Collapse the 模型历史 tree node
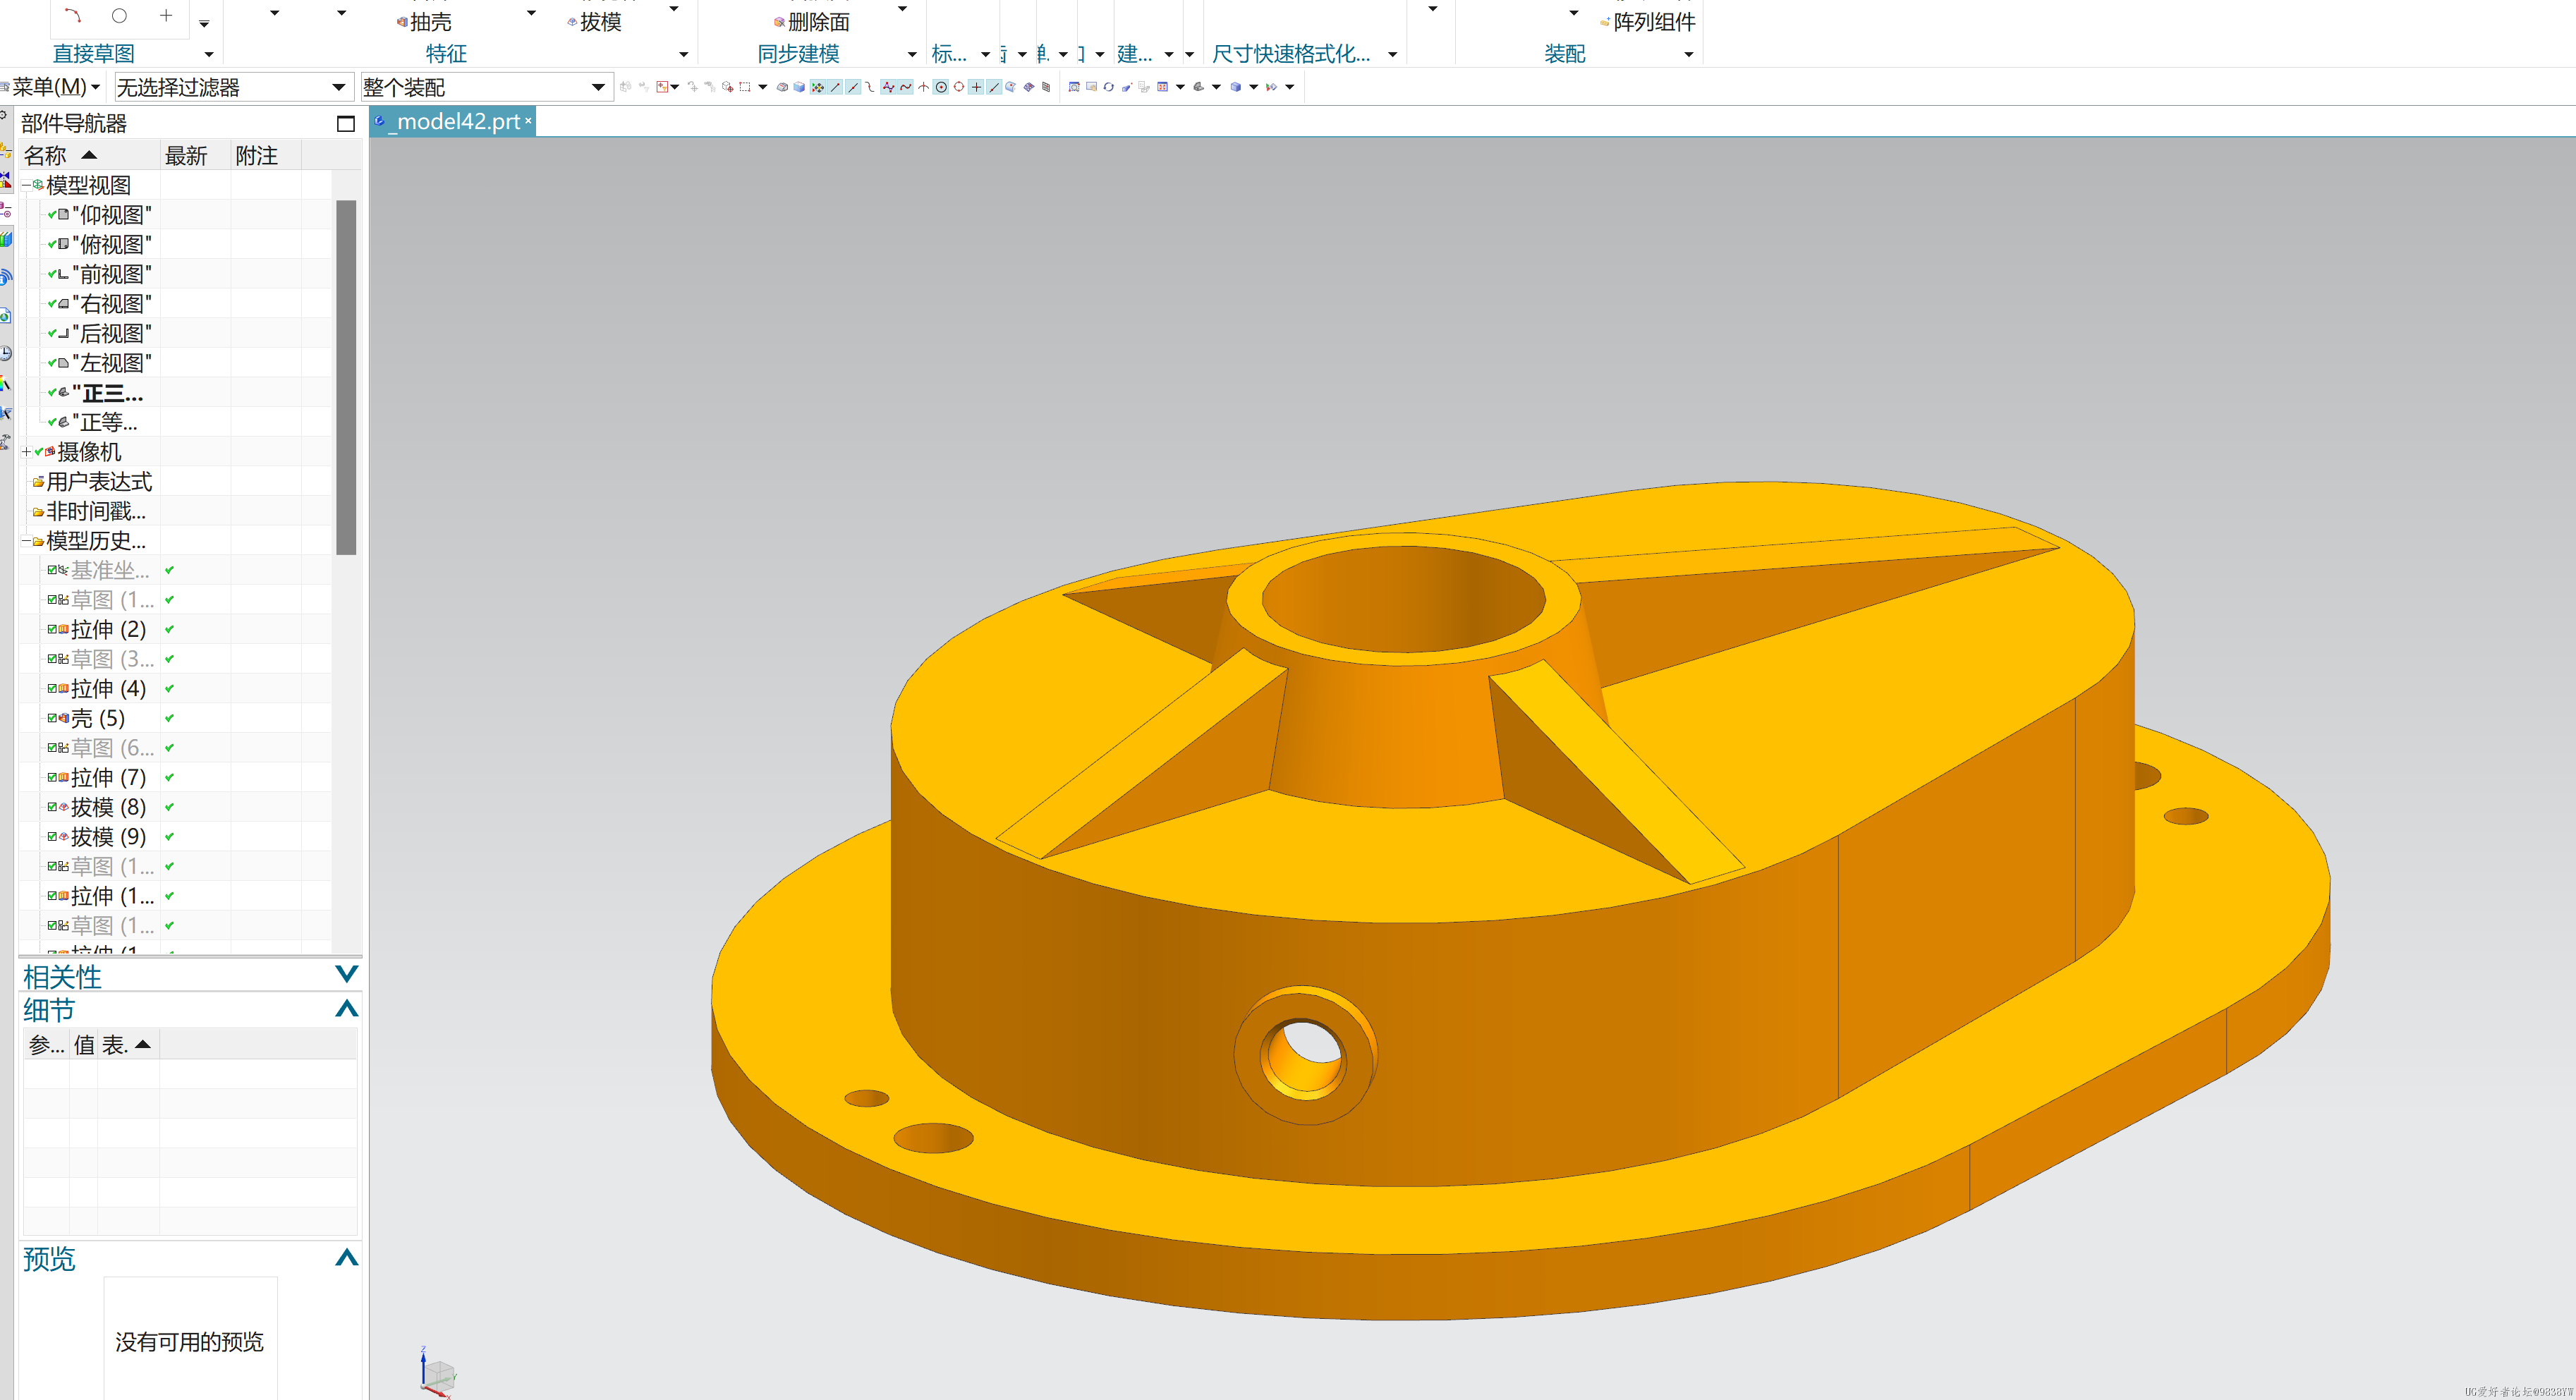Screen dimensions: 2576x1400 (26, 541)
